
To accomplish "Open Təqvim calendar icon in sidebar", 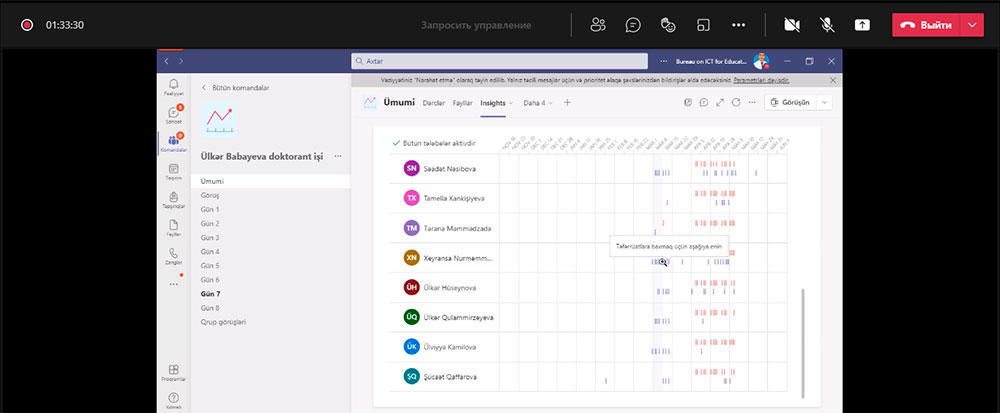I will click(x=173, y=171).
